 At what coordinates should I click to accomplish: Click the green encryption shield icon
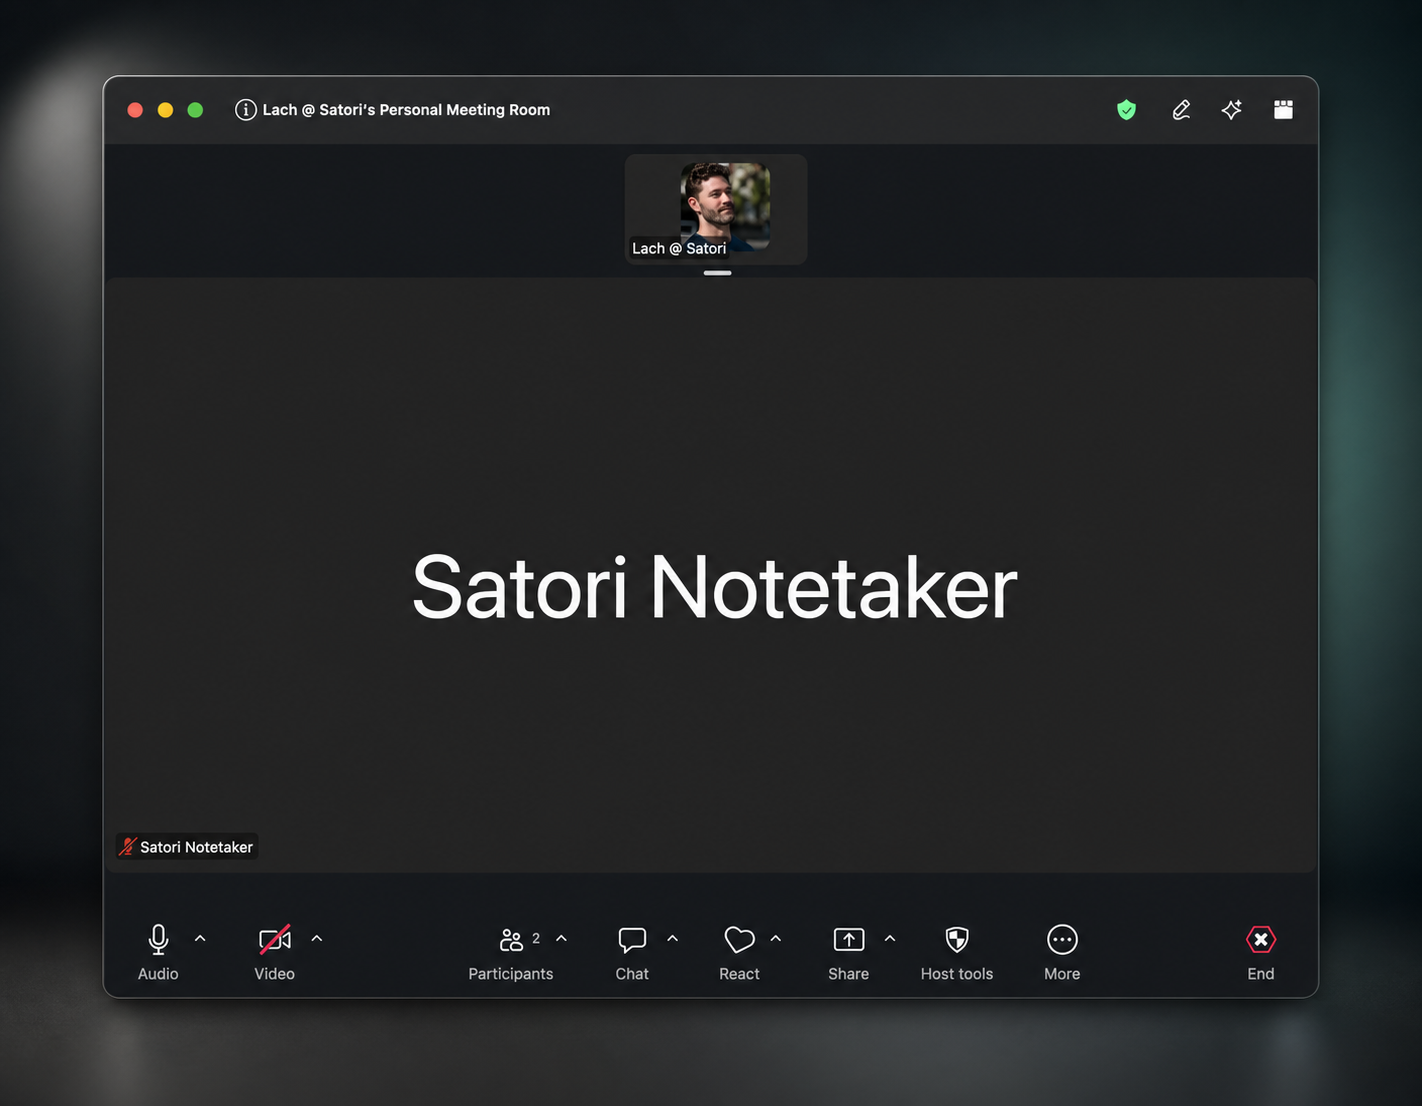coord(1127,110)
